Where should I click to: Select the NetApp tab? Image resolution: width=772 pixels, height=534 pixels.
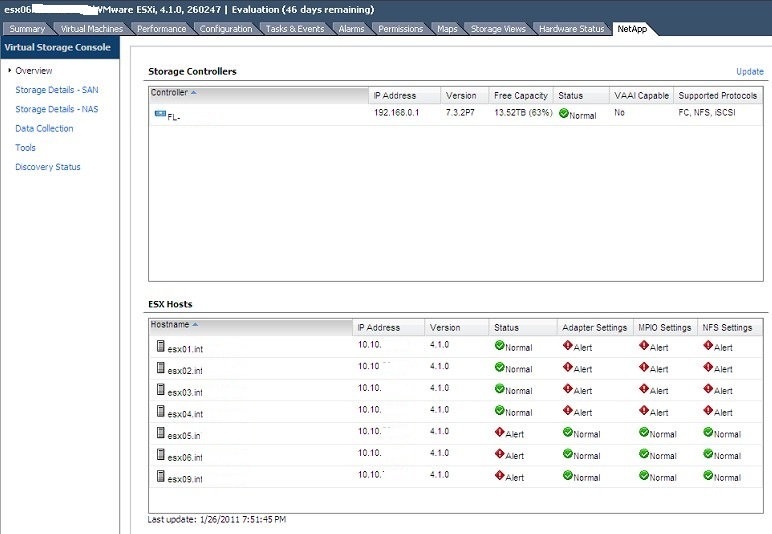[632, 29]
